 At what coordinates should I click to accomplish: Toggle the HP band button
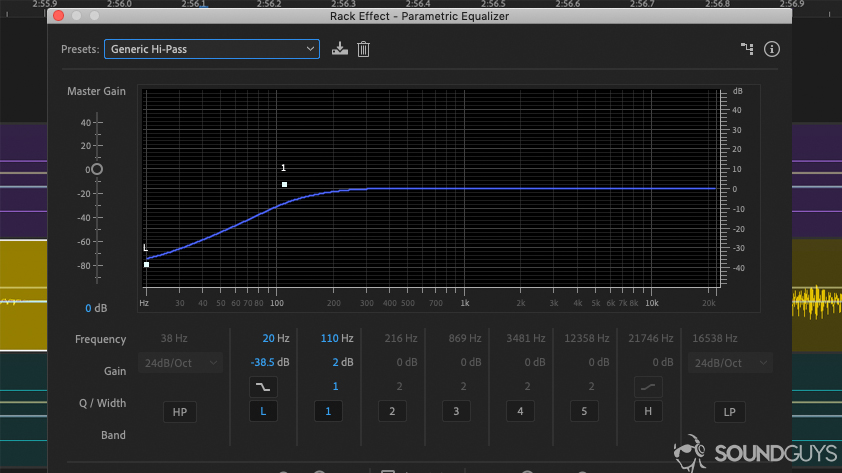pyautogui.click(x=180, y=412)
